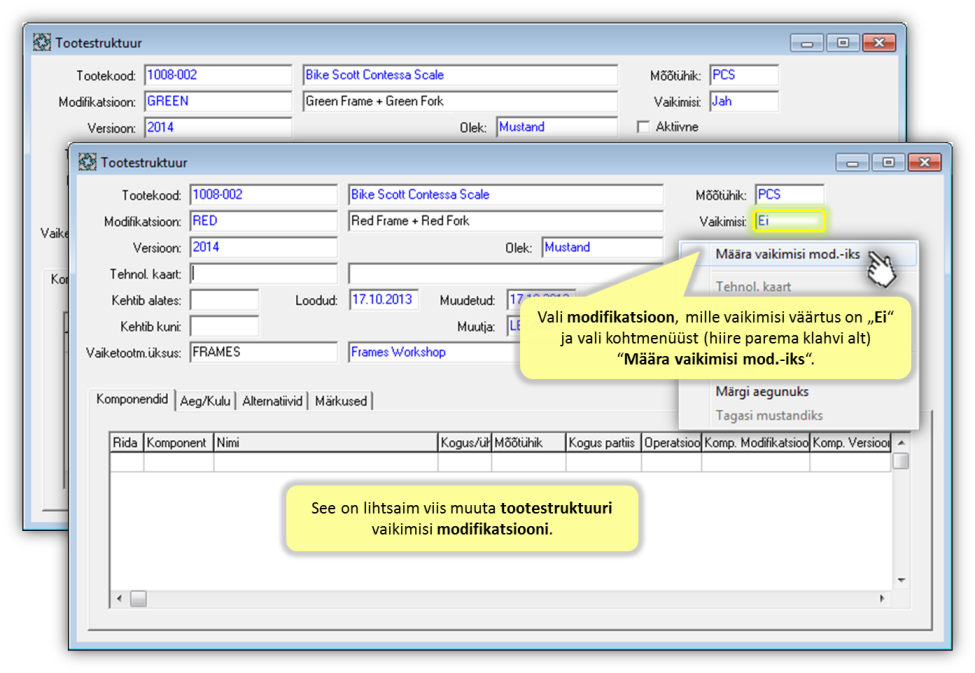Click the Tootestruktuur icon in front window title bar
This screenshot has width=975, height=673.
click(87, 162)
